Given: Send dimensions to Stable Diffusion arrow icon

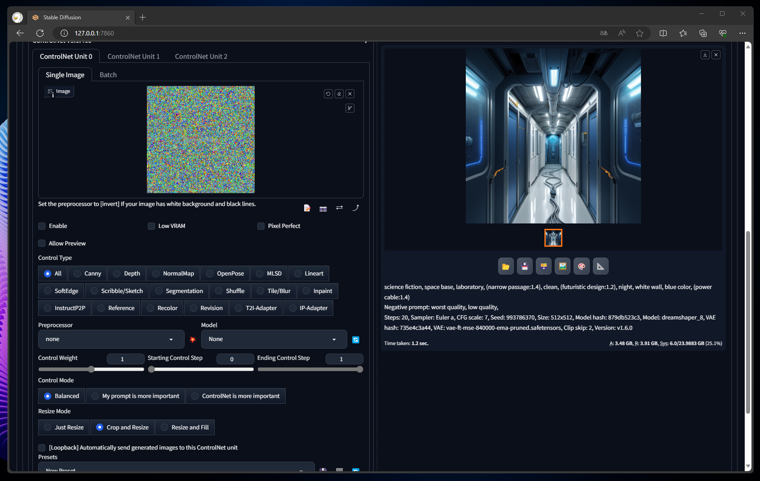Looking at the screenshot, I should click(x=355, y=208).
